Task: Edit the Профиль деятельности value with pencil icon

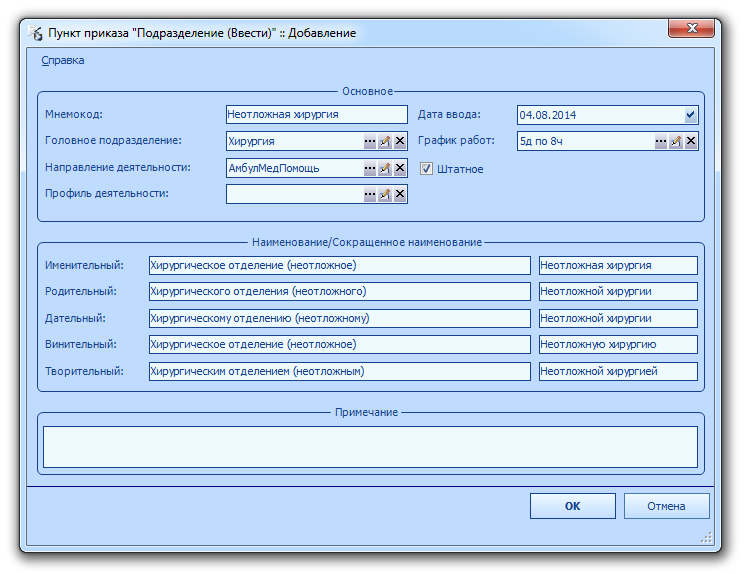Action: pos(385,194)
